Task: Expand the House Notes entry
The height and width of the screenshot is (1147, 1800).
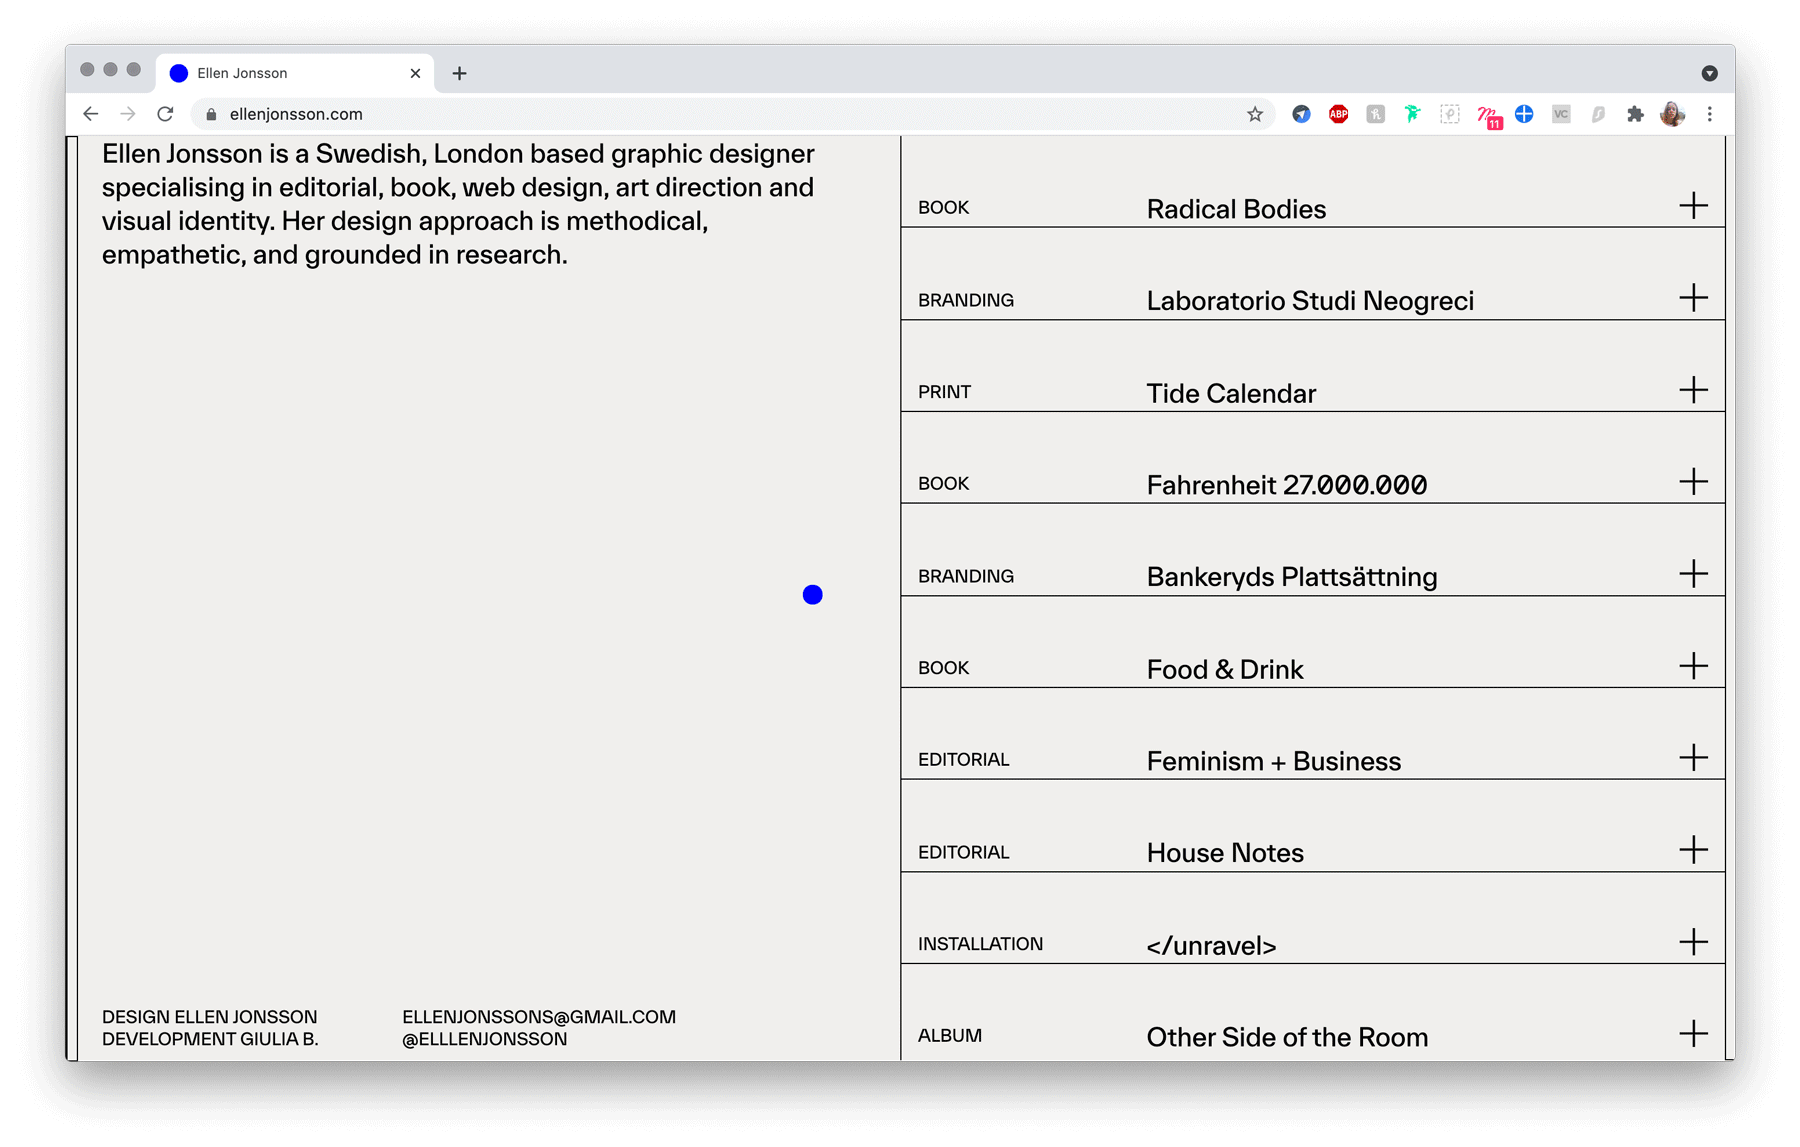Action: point(1693,850)
